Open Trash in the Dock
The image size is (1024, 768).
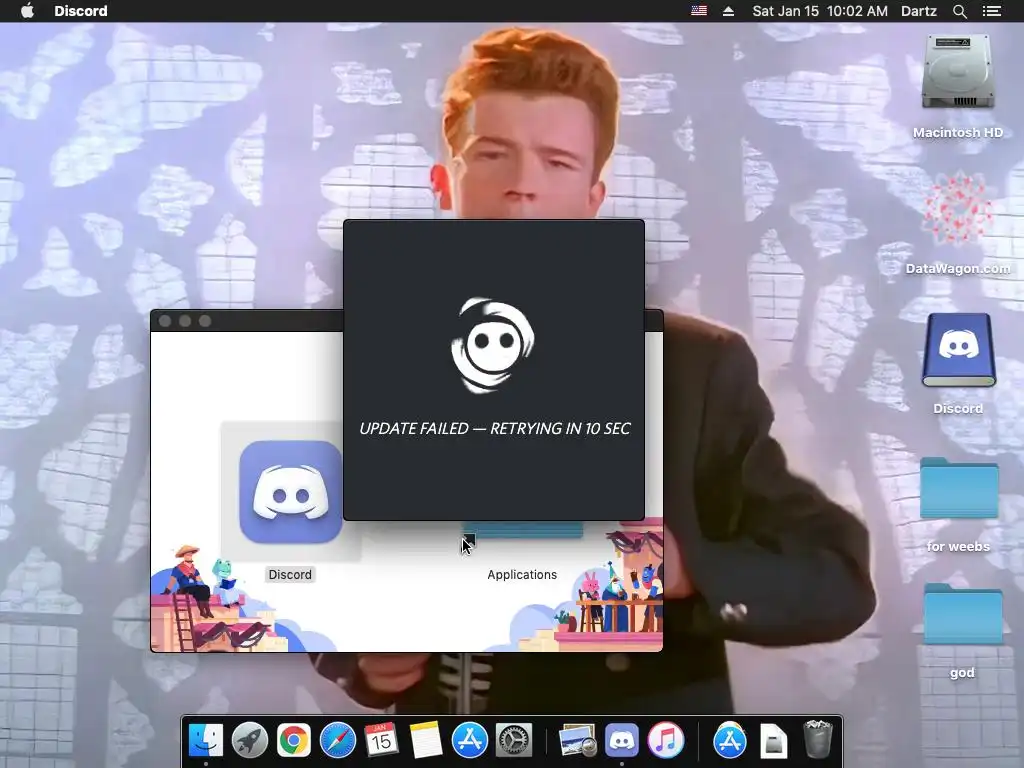817,739
